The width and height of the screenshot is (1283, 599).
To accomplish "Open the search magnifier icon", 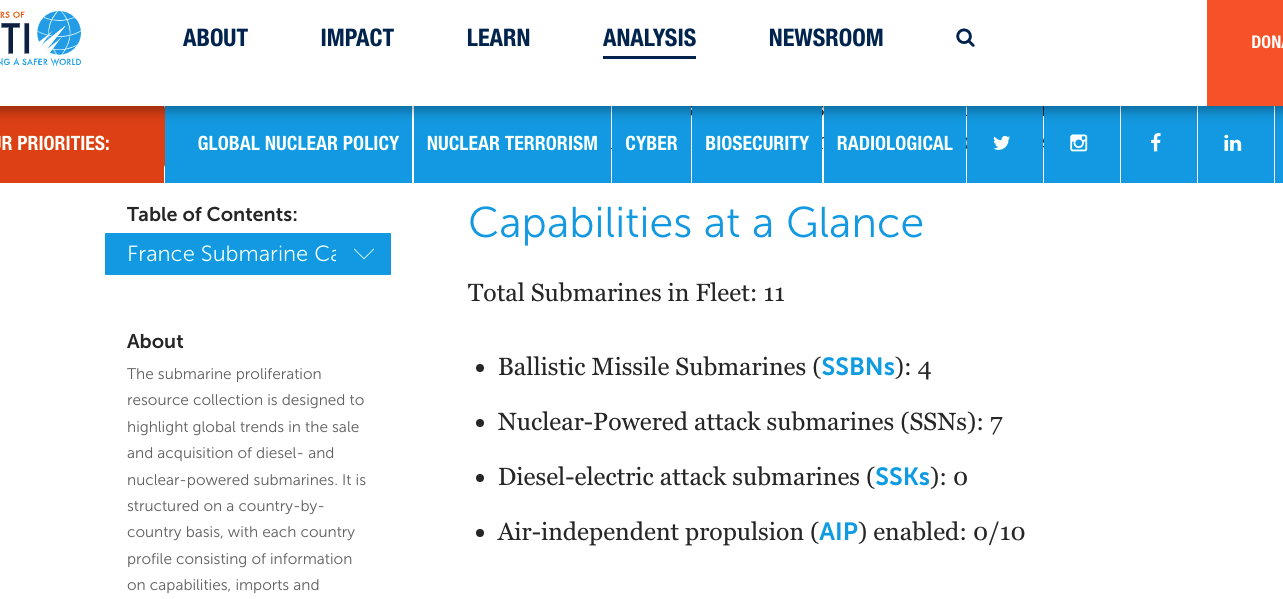I will 965,38.
